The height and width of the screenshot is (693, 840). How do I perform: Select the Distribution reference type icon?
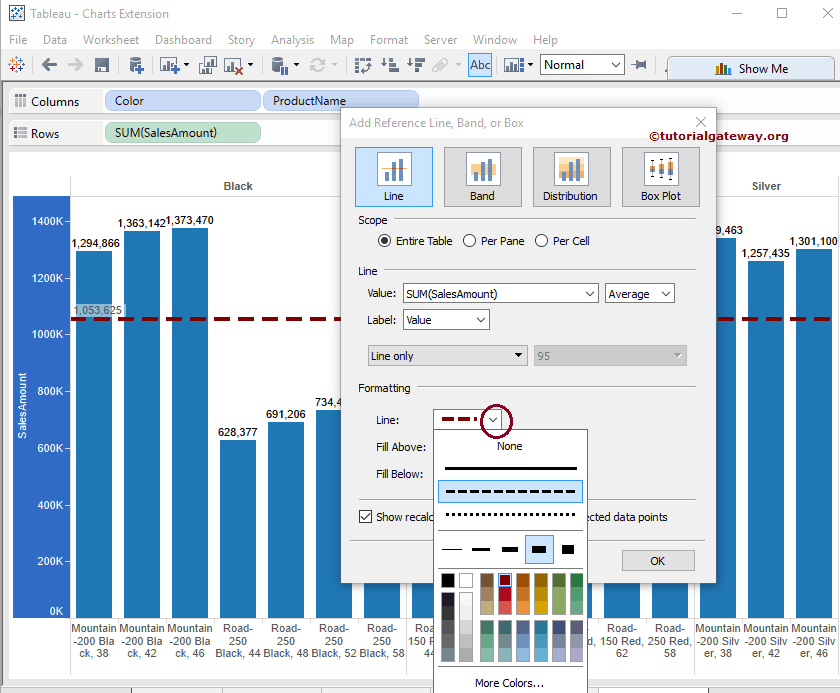(x=571, y=176)
